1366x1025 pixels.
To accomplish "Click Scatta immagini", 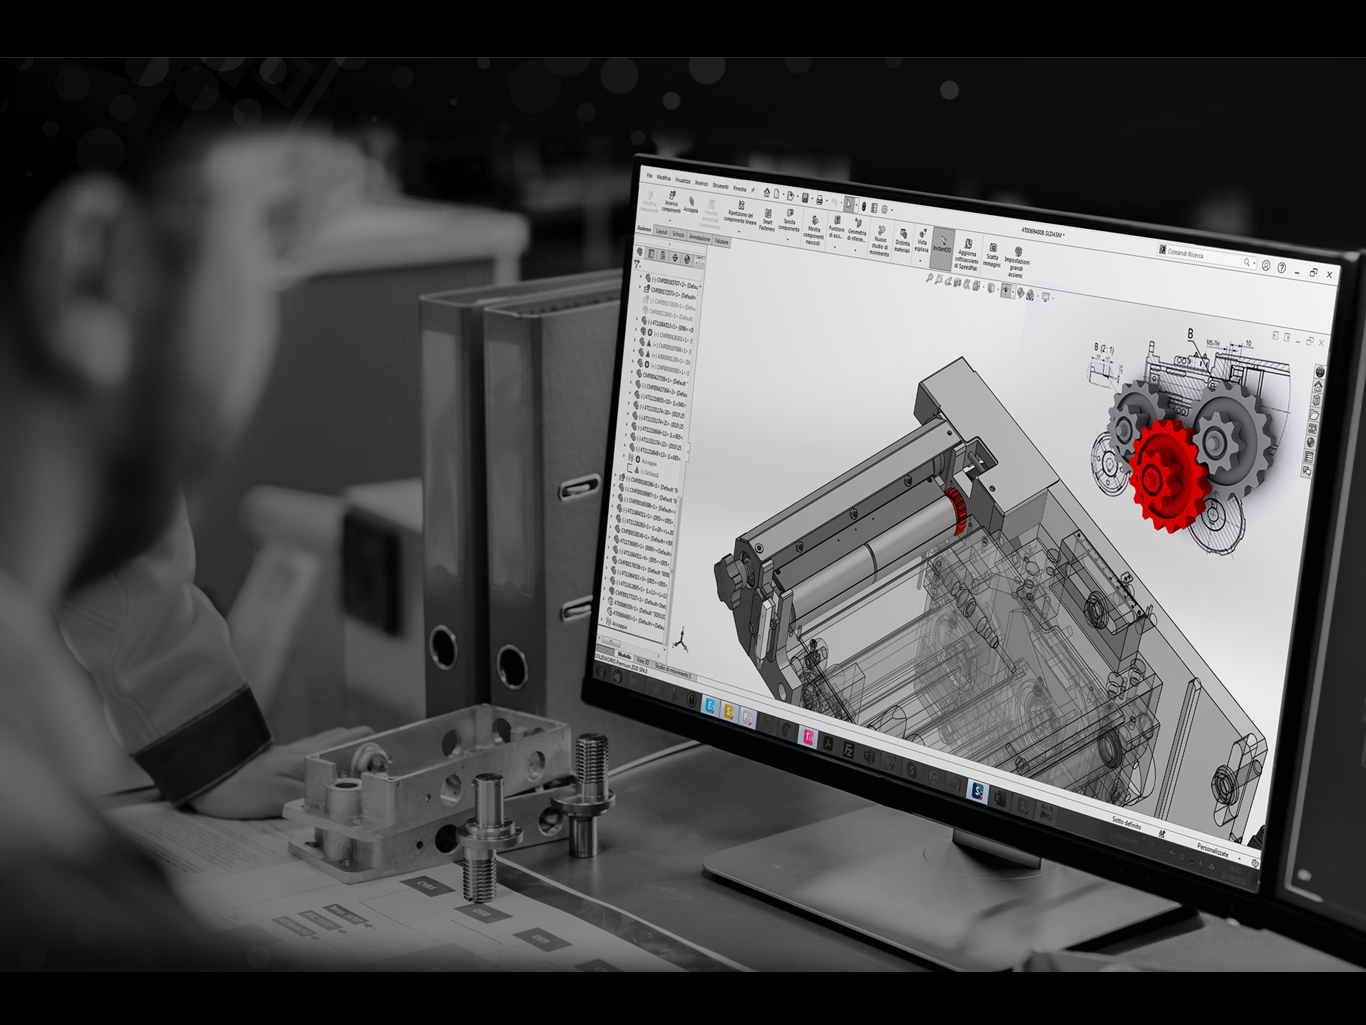I will coord(992,255).
